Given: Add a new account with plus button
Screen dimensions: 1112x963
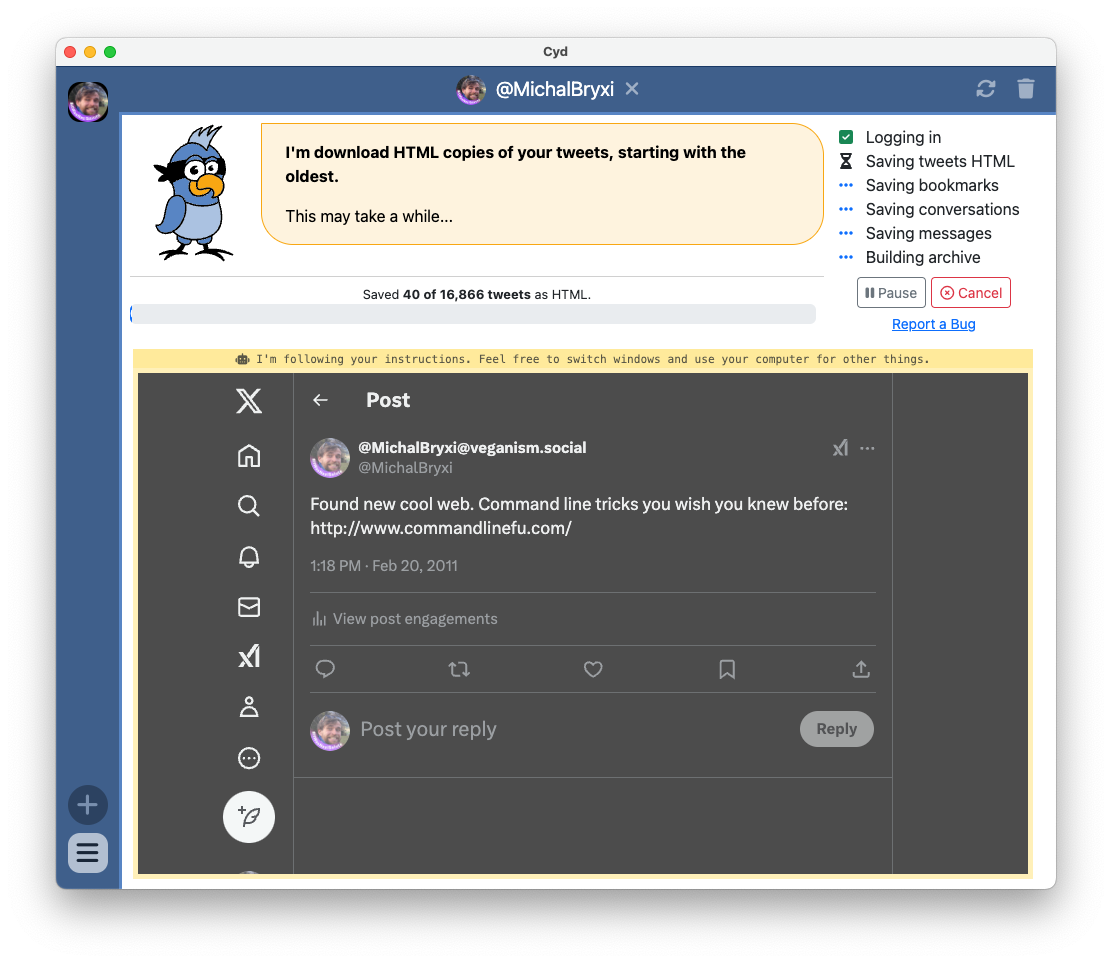Looking at the screenshot, I should (88, 805).
